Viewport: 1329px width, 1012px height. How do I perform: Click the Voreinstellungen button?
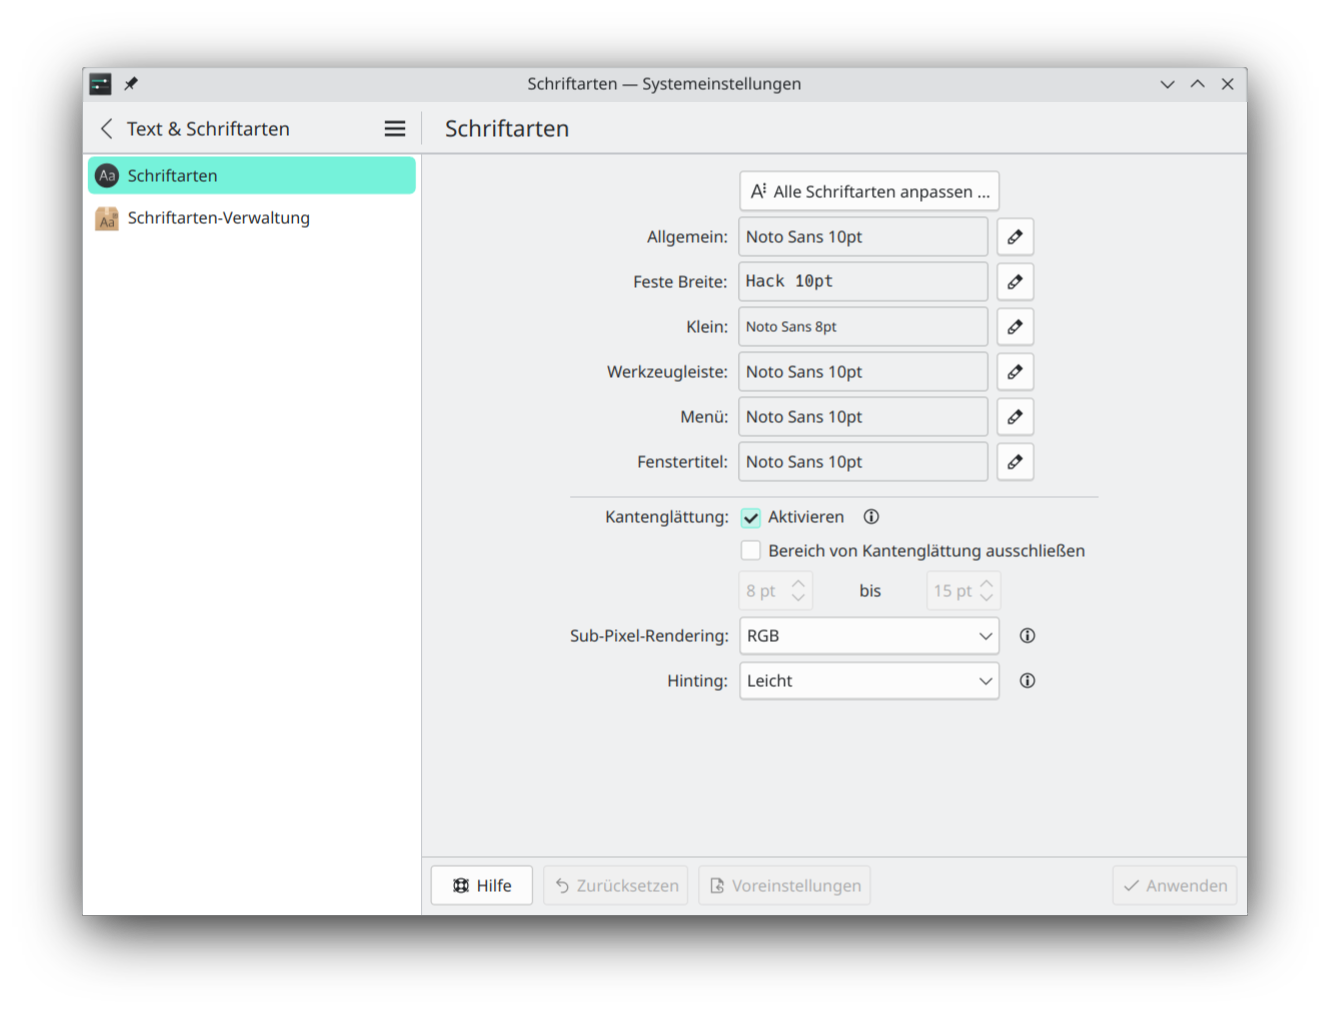tap(785, 886)
